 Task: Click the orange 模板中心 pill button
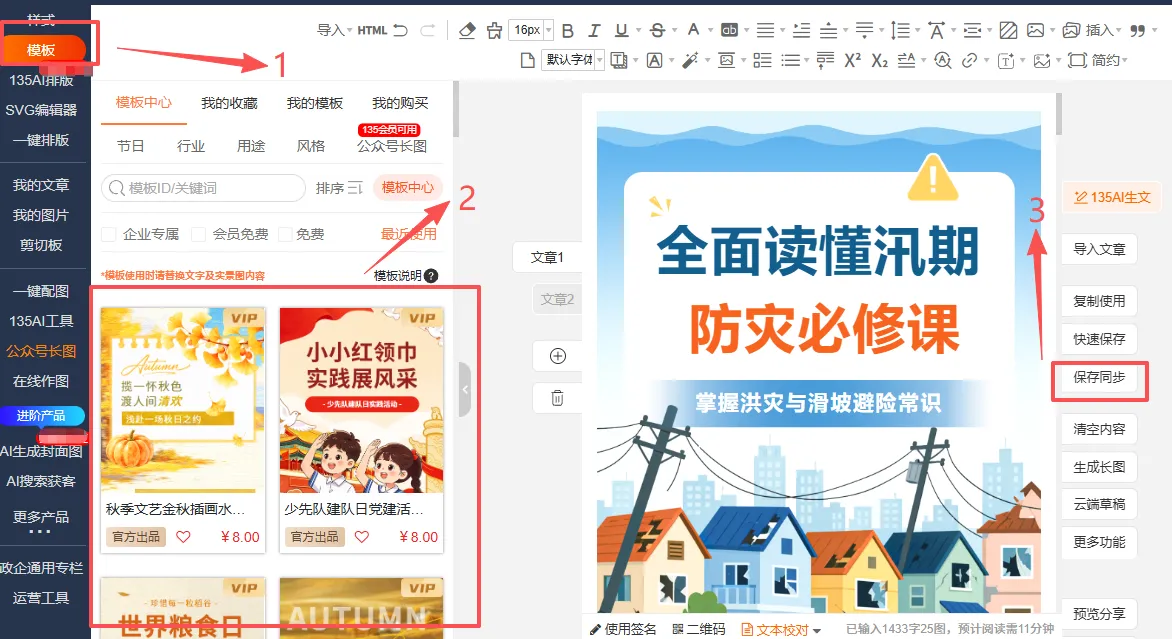pos(407,188)
